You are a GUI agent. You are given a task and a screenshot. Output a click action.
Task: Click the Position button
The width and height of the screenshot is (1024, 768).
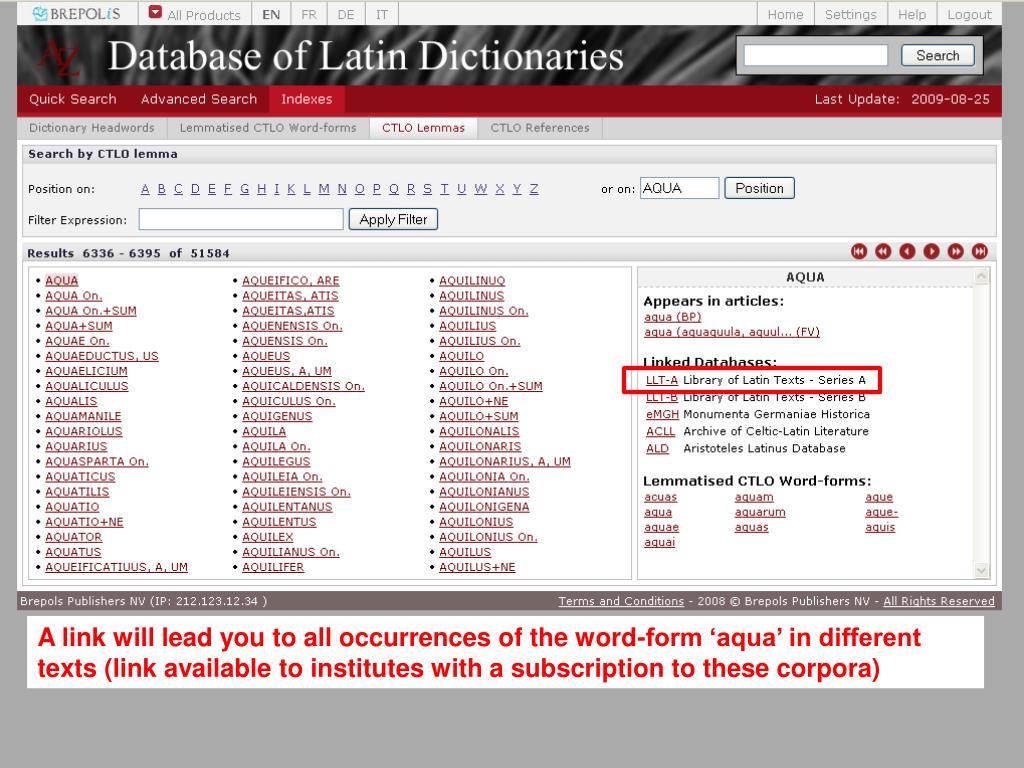(760, 188)
